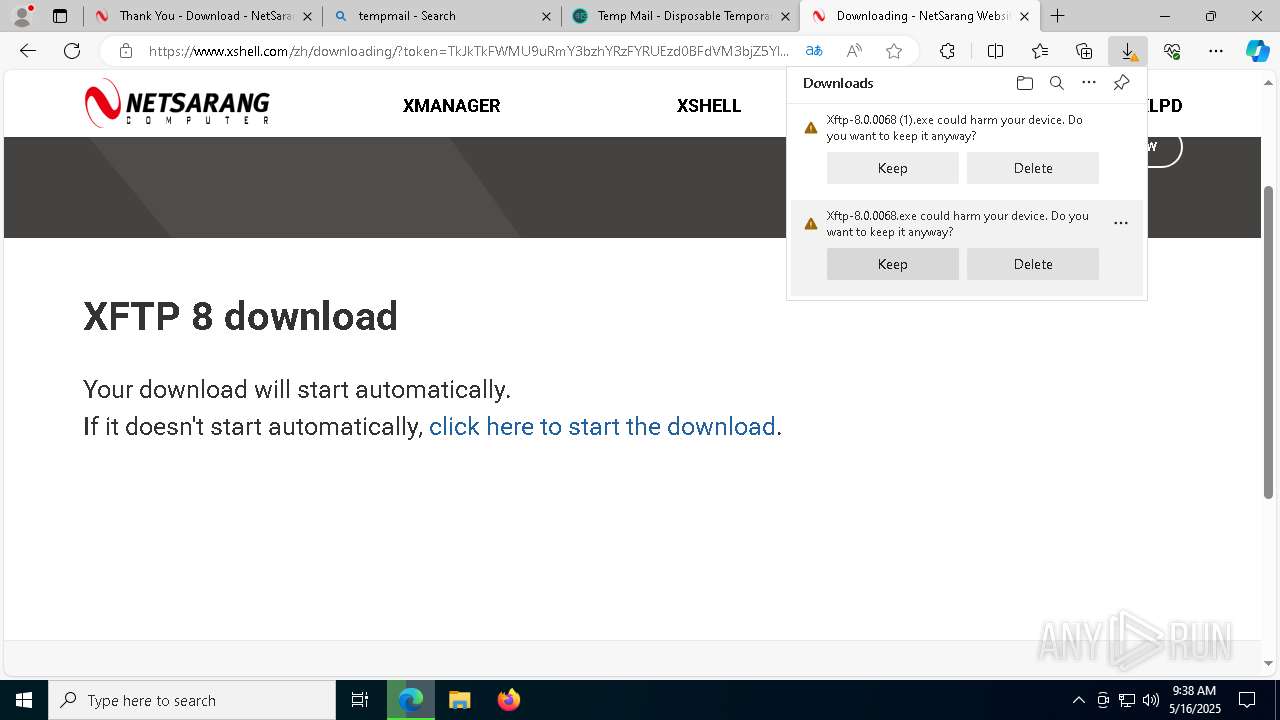Click the translate page icon
This screenshot has width=1280, height=720.
(814, 51)
